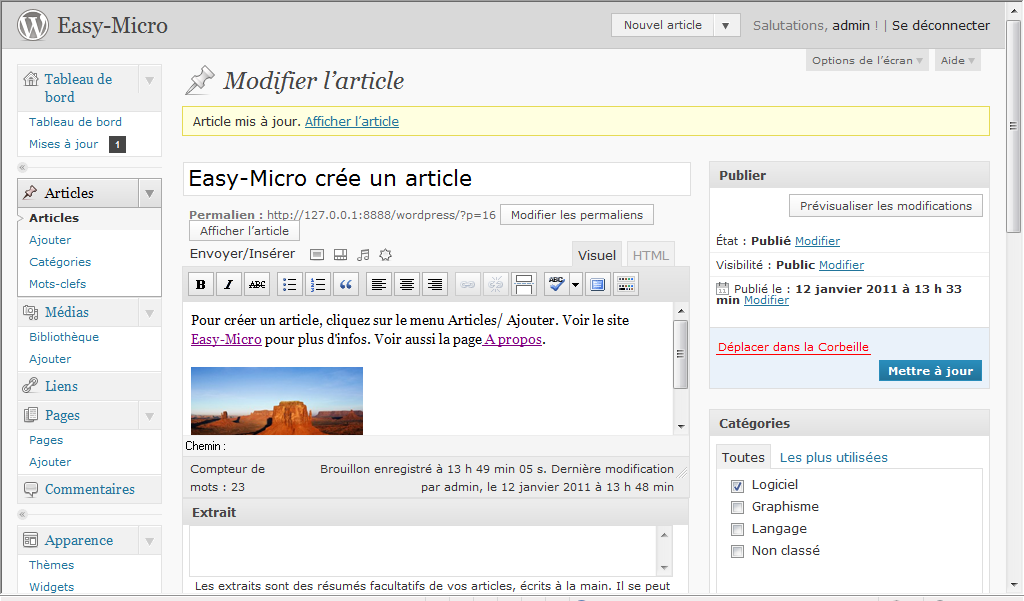Switch to the HTML editor tab
Viewport: 1024px width, 601px height.
[650, 255]
